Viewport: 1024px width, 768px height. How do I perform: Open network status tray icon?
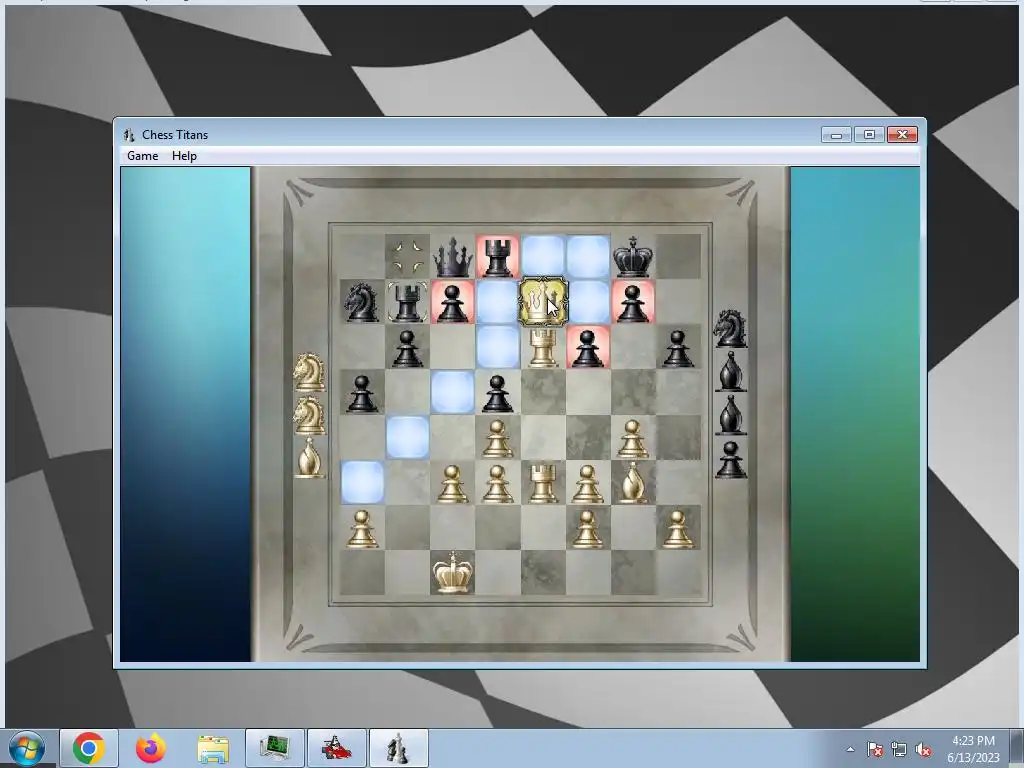tap(899, 750)
